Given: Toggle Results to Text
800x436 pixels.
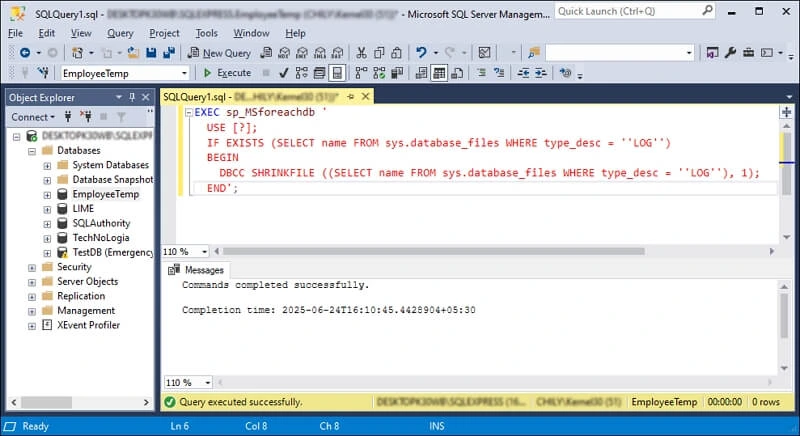Looking at the screenshot, I should 421,73.
